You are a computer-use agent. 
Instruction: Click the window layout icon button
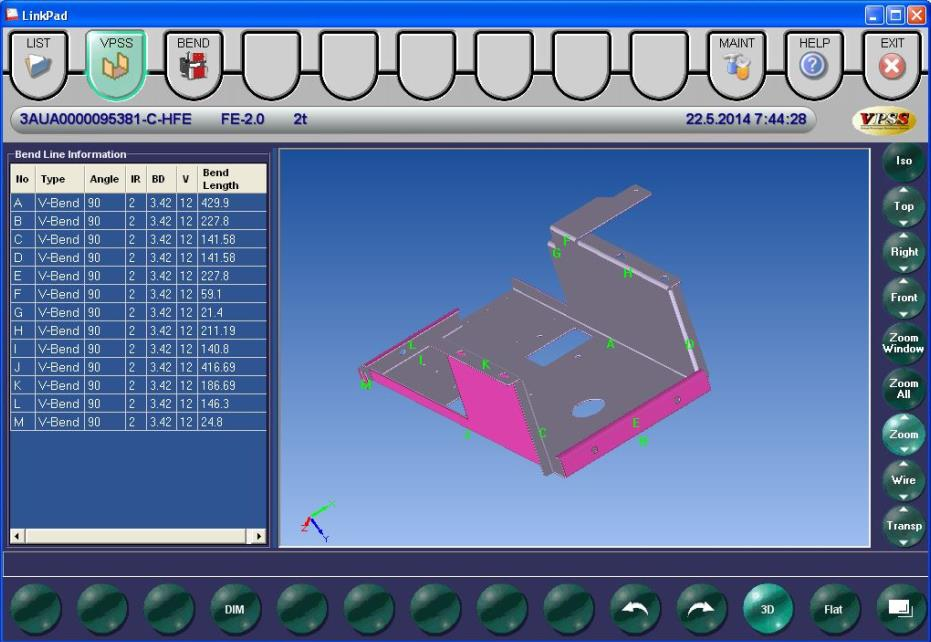[901, 609]
